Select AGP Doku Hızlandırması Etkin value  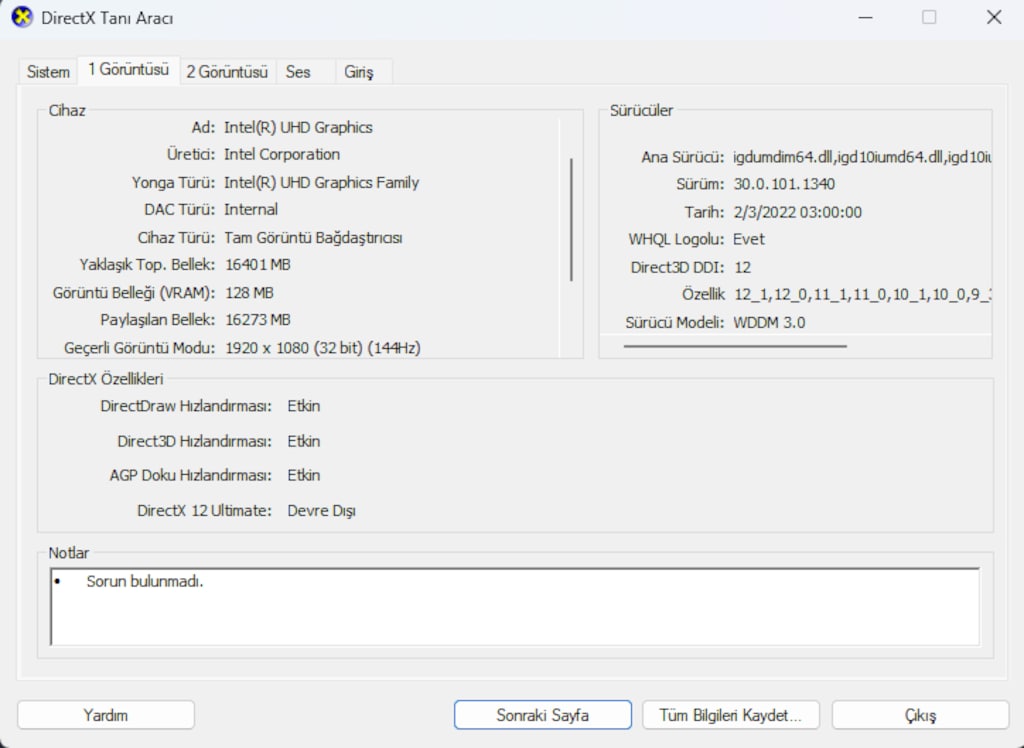coord(304,476)
